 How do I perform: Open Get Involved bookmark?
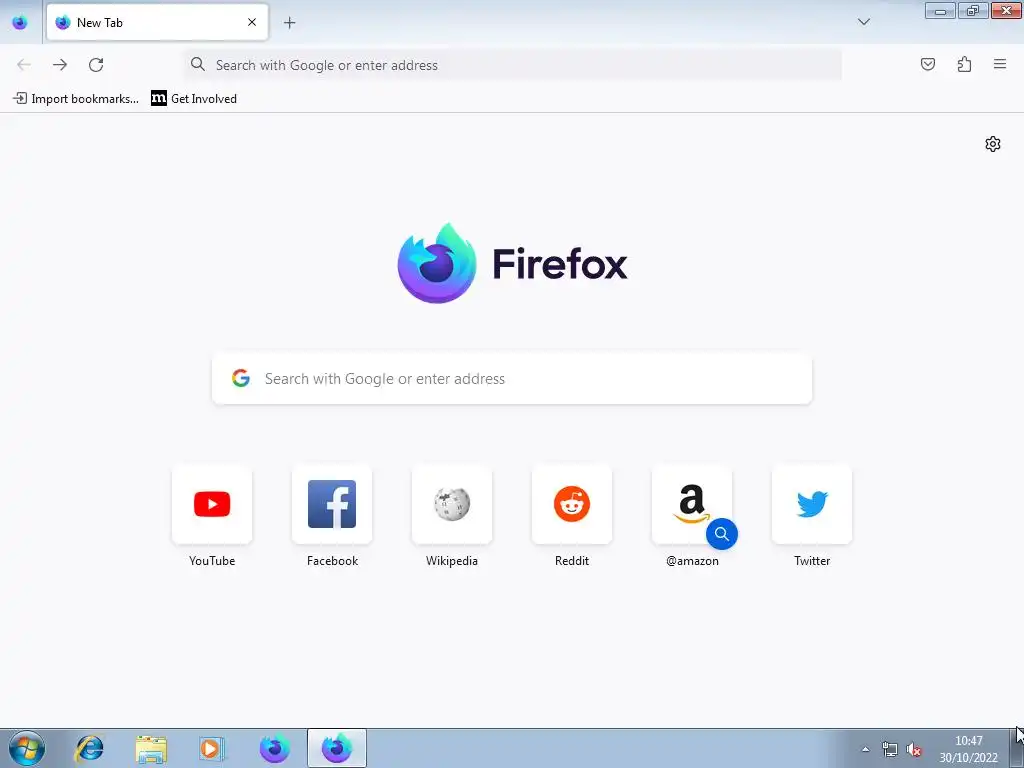[x=194, y=99]
